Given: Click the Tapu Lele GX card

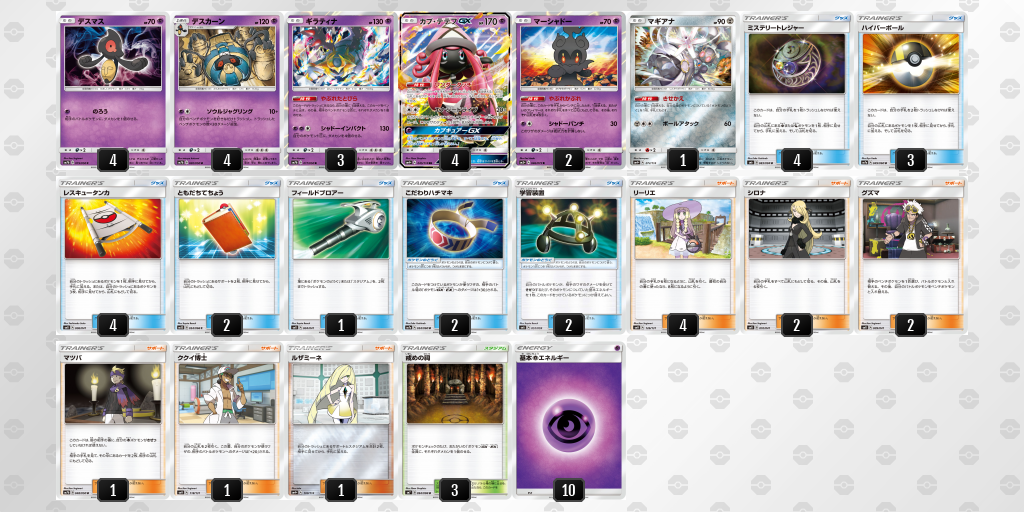Looking at the screenshot, I should click(455, 90).
